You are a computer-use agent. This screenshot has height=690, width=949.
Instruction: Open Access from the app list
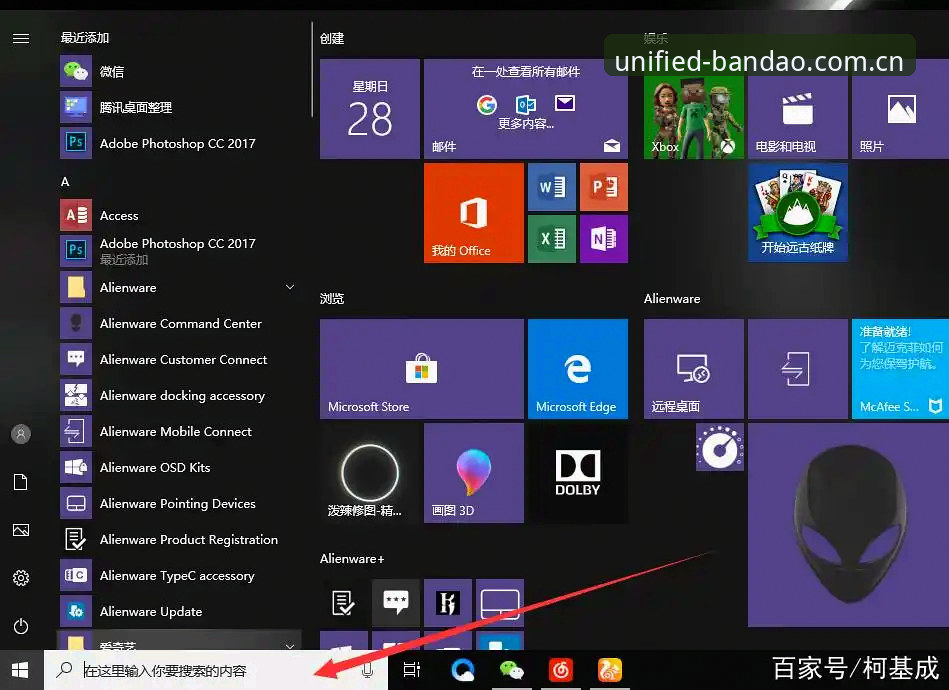click(x=180, y=215)
